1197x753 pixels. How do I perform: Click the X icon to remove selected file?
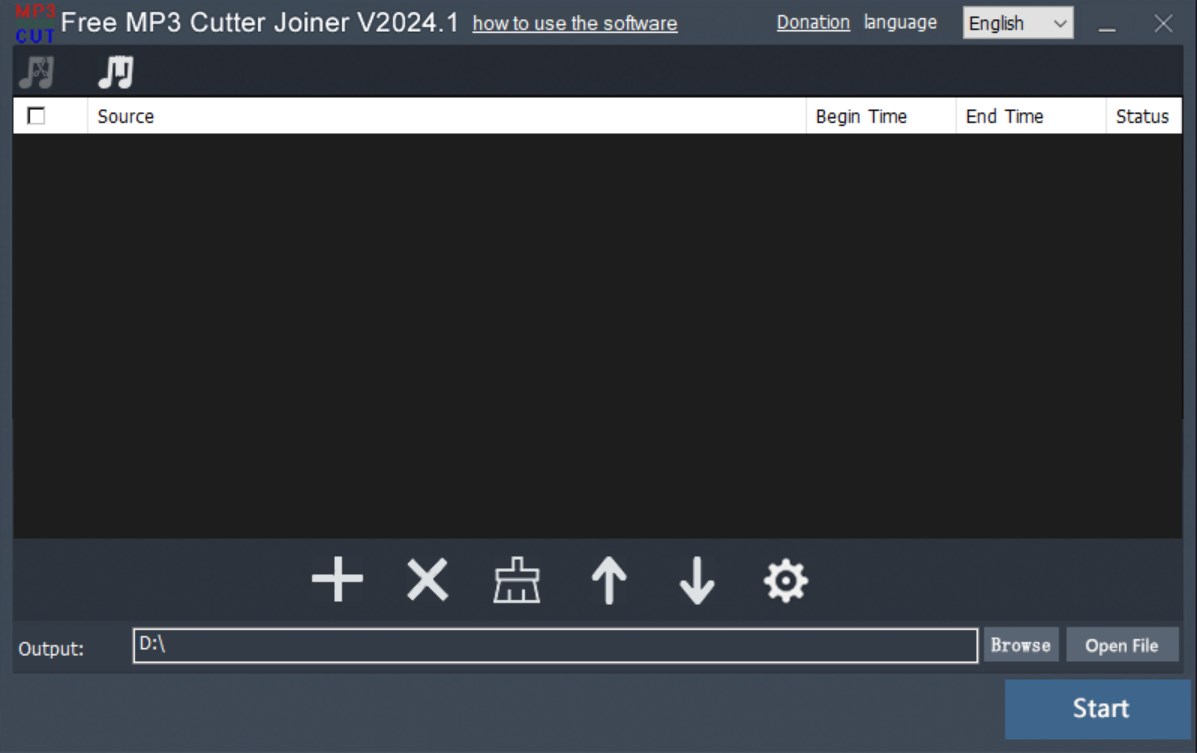(425, 580)
